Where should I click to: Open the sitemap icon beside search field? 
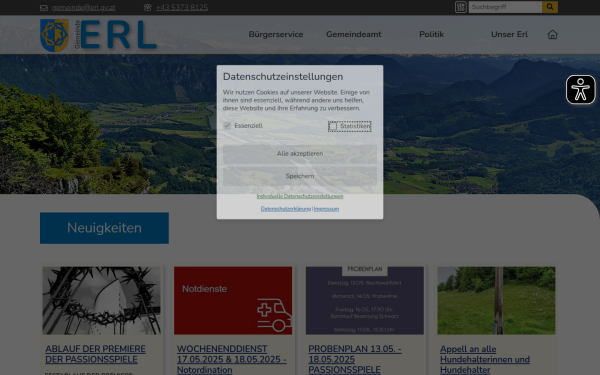(461, 7)
